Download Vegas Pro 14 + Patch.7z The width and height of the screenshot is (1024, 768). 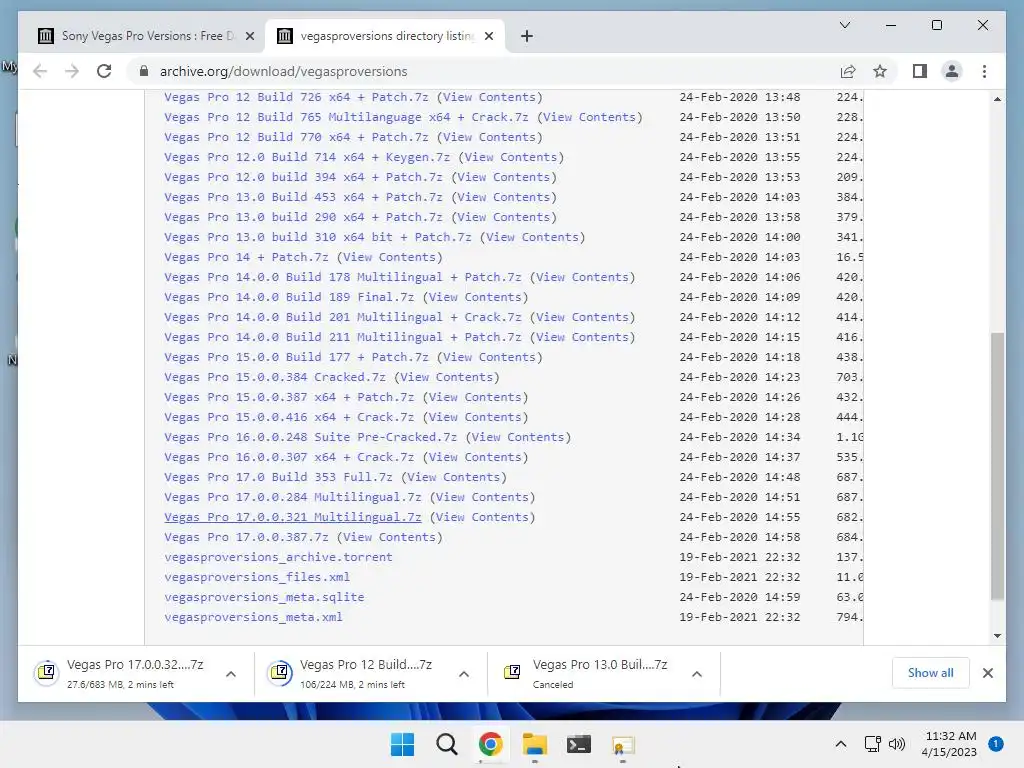[246, 257]
